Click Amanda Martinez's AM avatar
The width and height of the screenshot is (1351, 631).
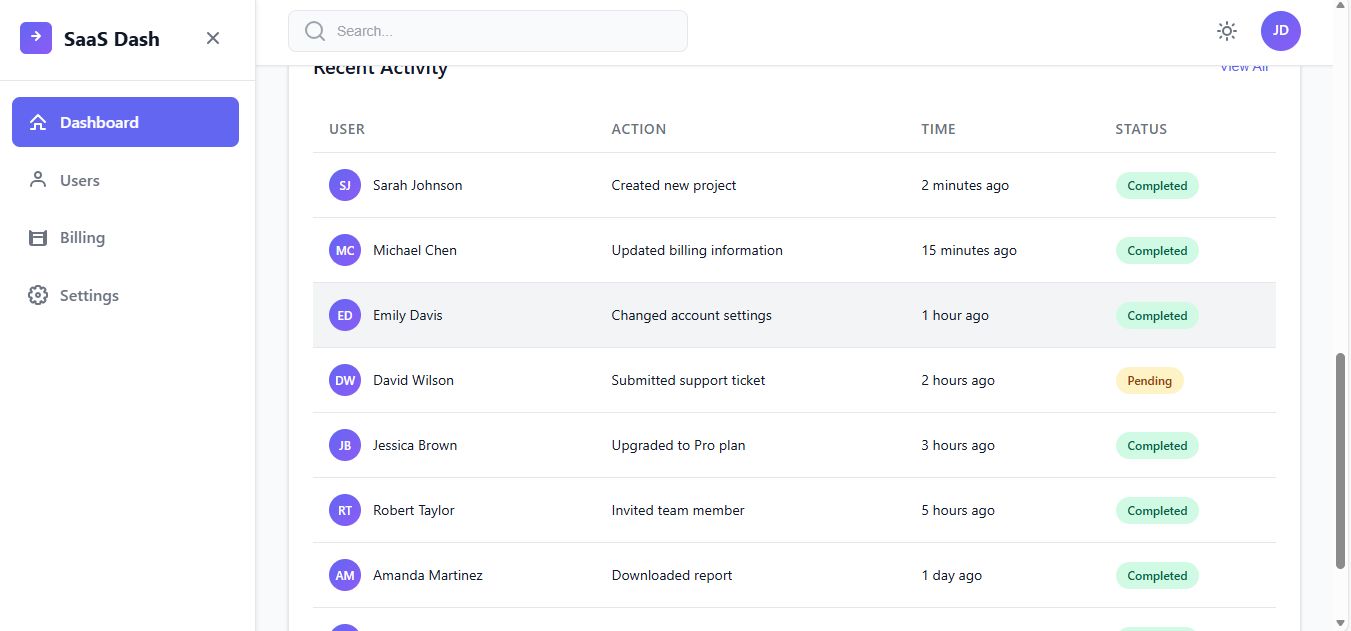pyautogui.click(x=345, y=575)
